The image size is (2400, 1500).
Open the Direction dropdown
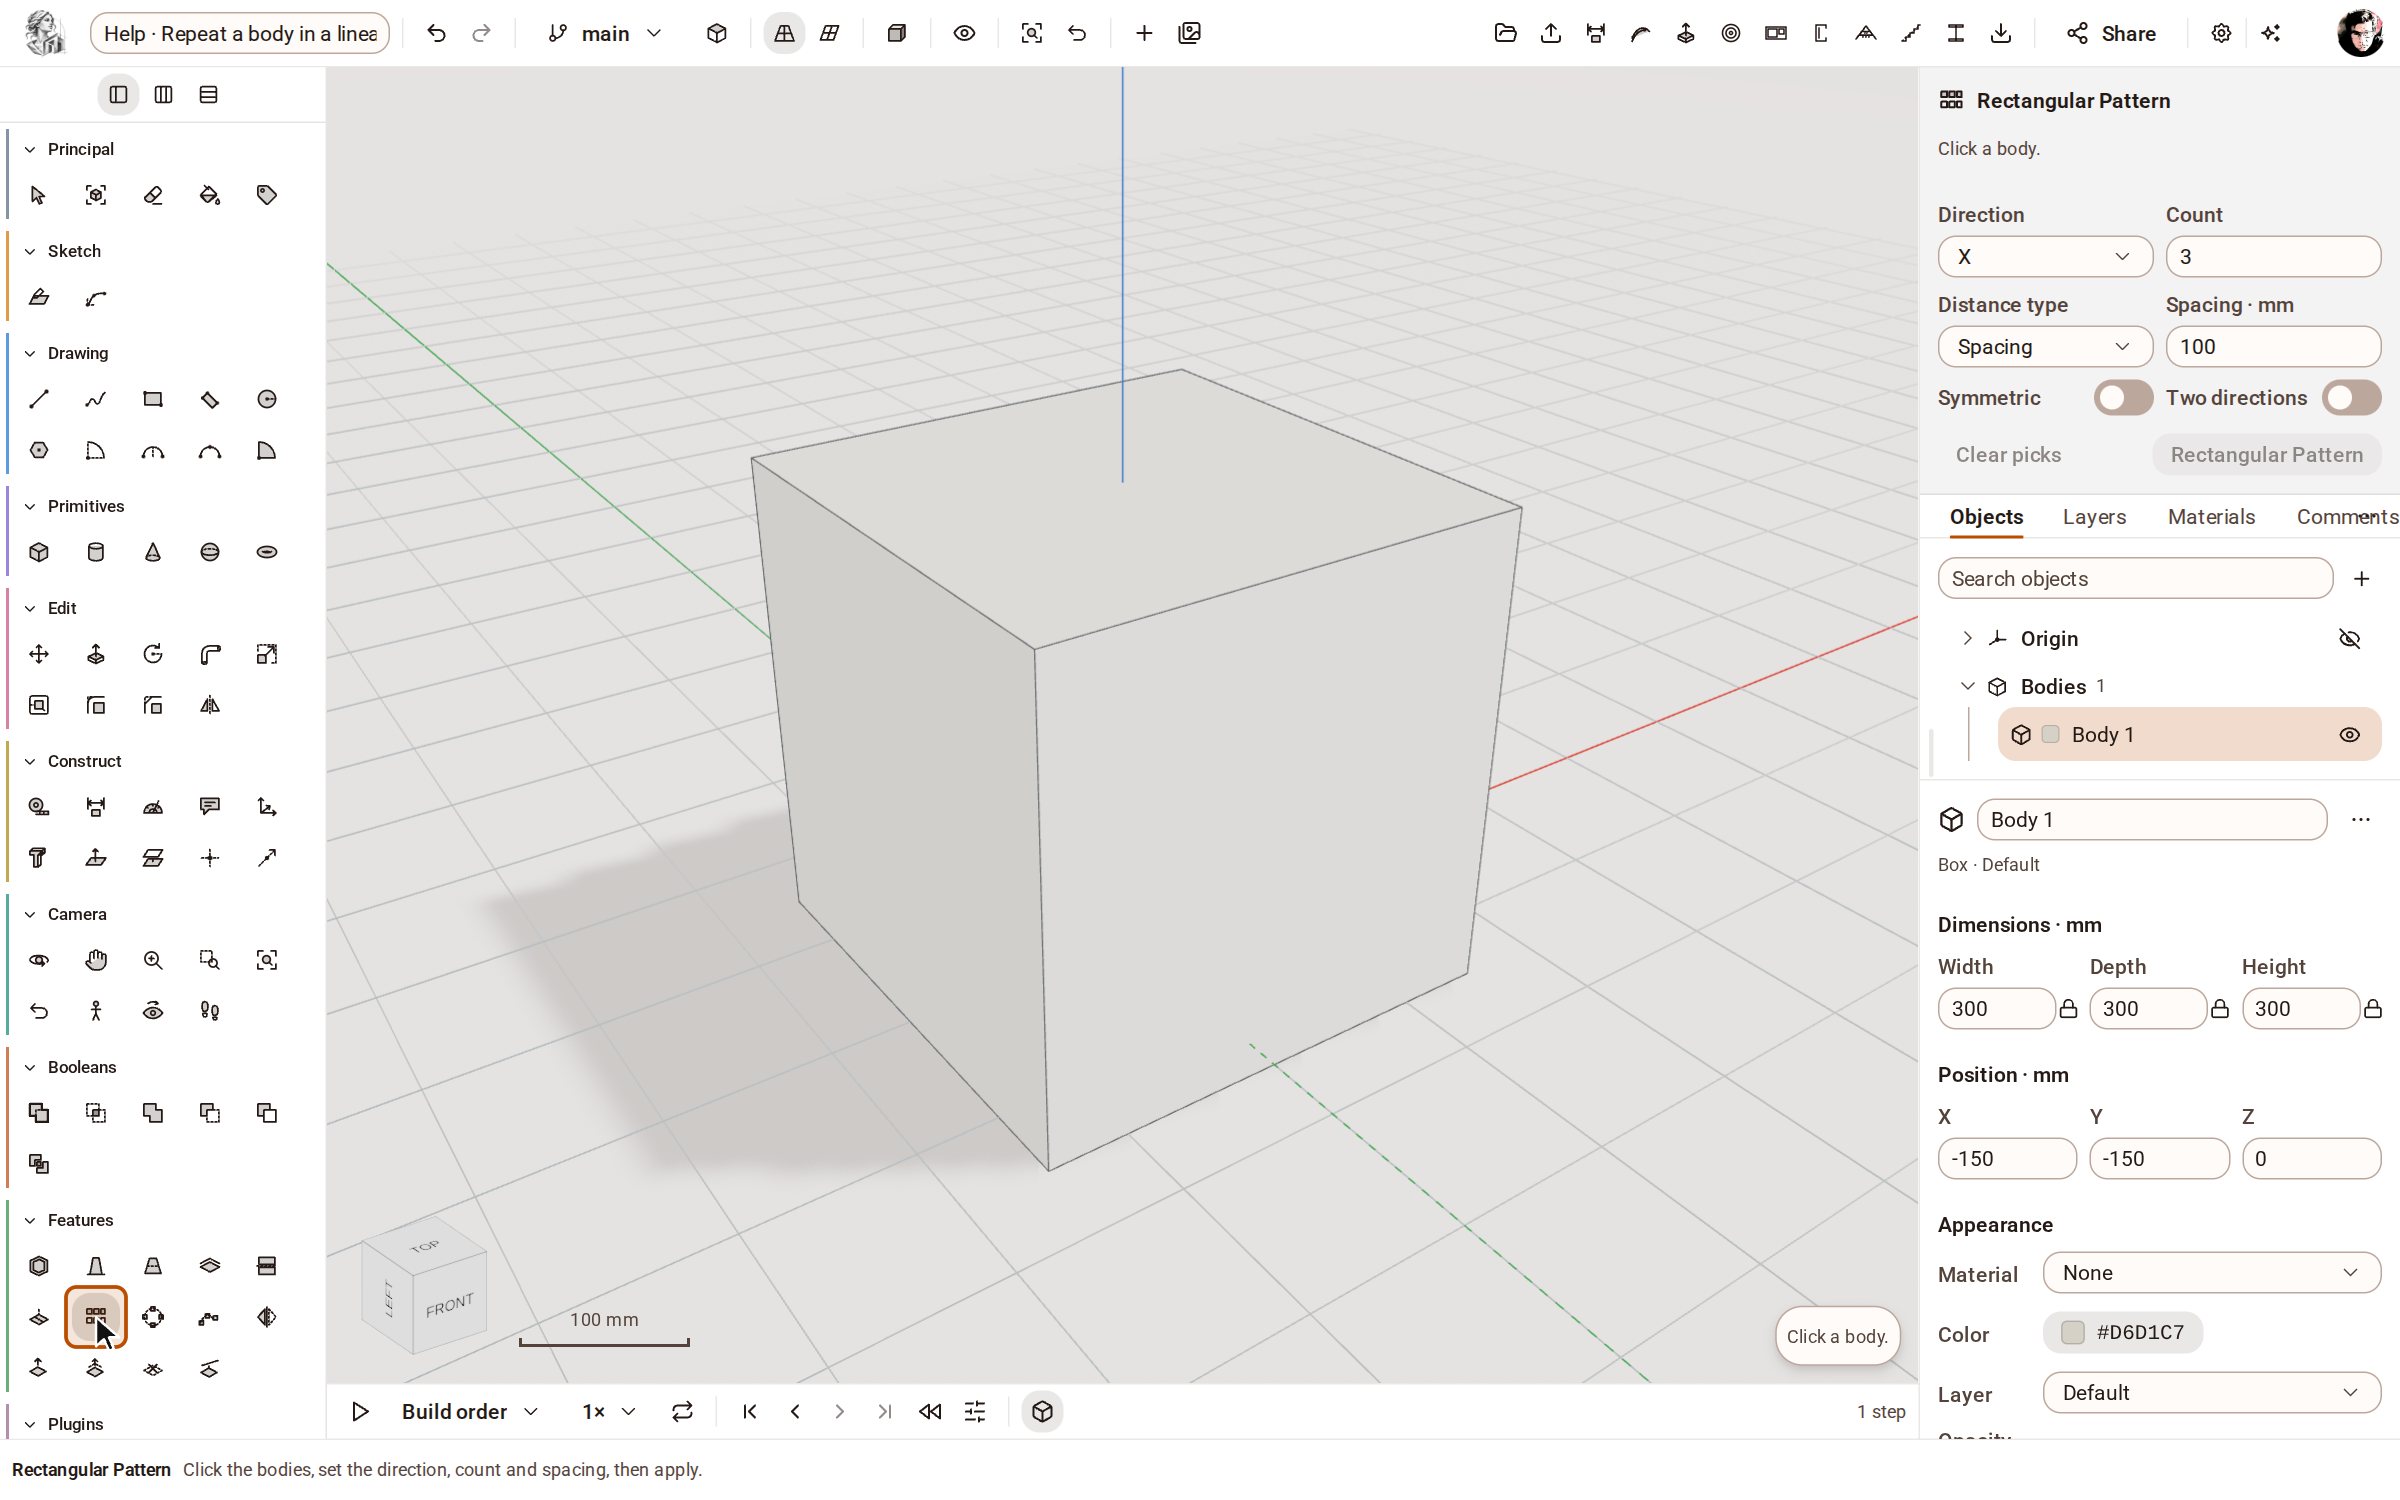[2044, 257]
